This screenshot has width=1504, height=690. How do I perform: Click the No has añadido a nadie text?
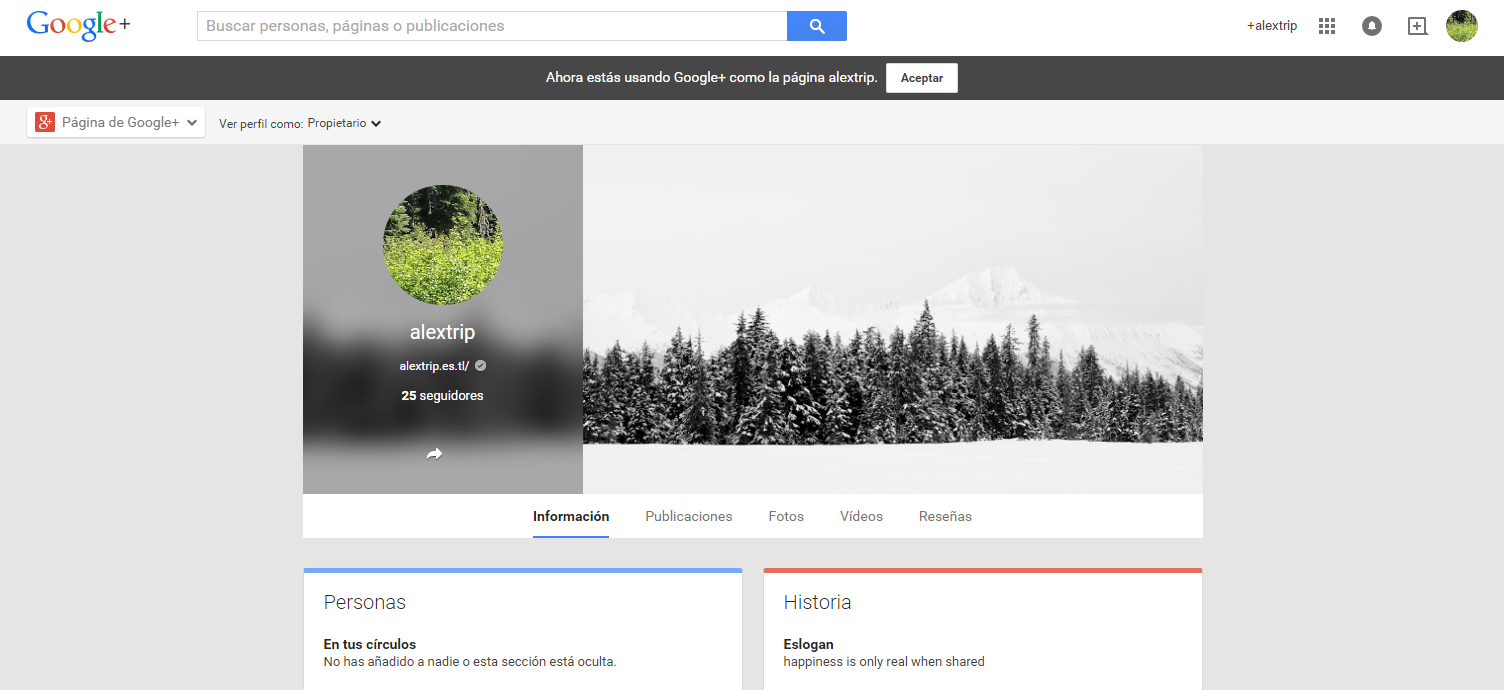pos(470,662)
